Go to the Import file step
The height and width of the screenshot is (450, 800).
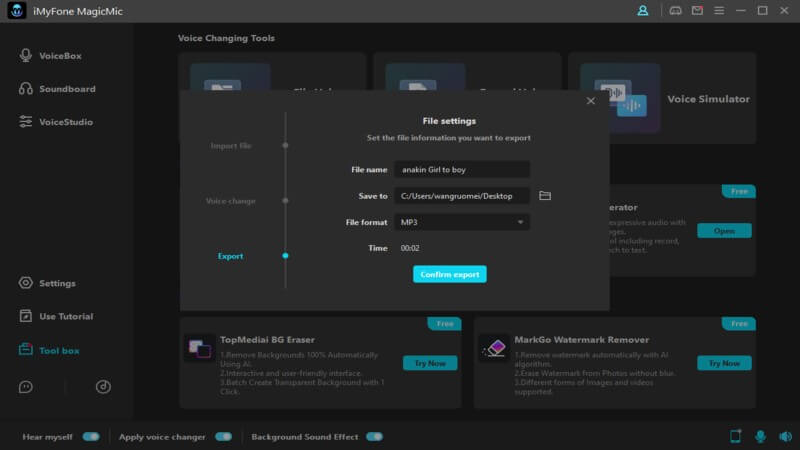click(231, 146)
